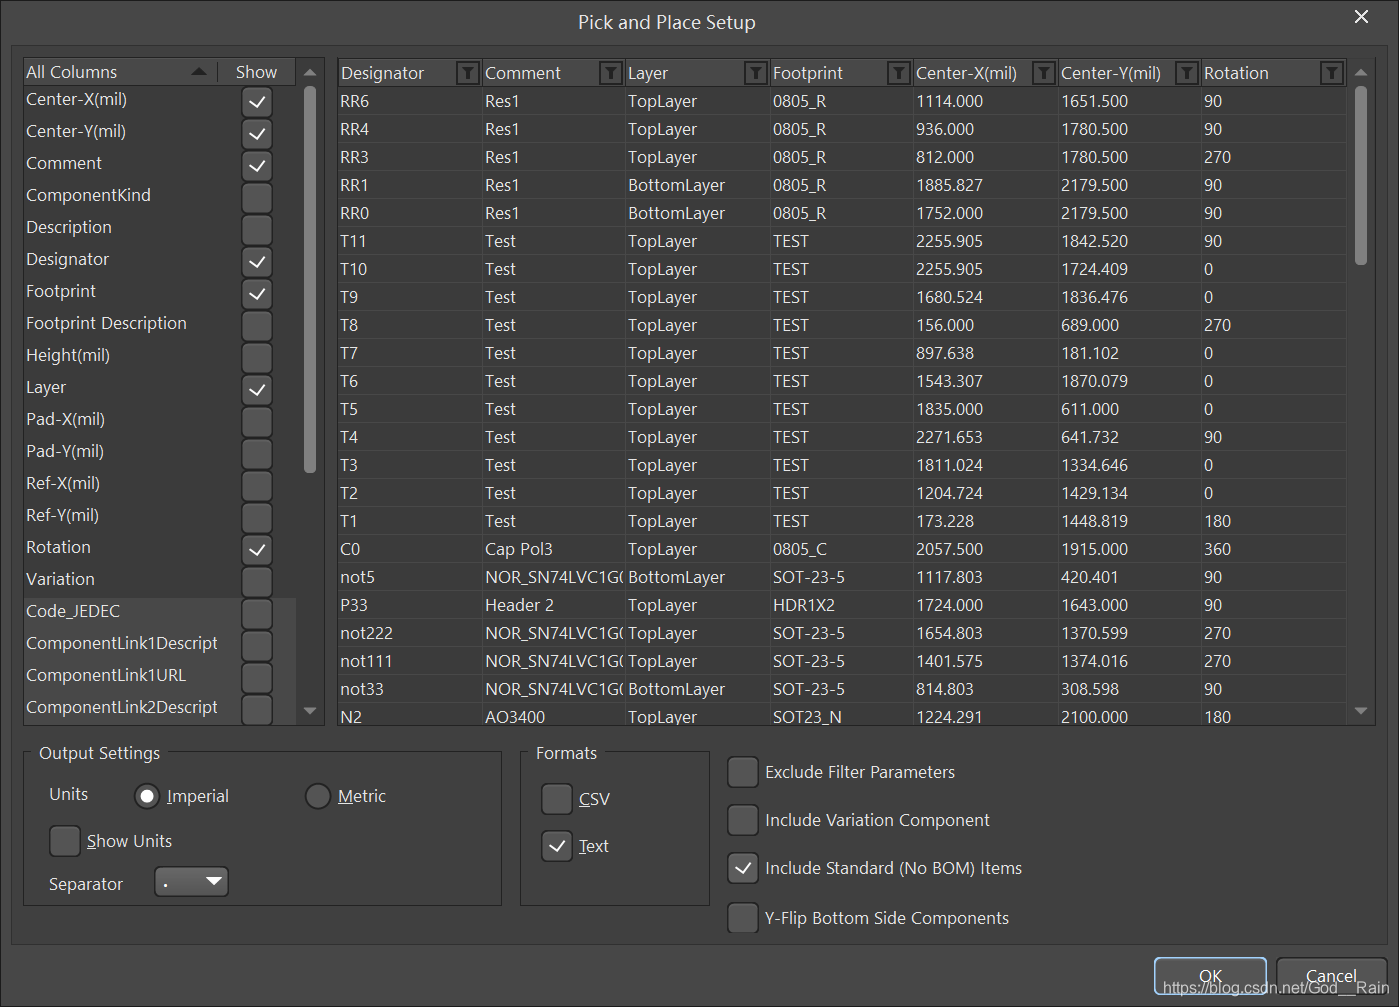1399x1007 pixels.
Task: Click the Cancel button
Action: tap(1331, 976)
